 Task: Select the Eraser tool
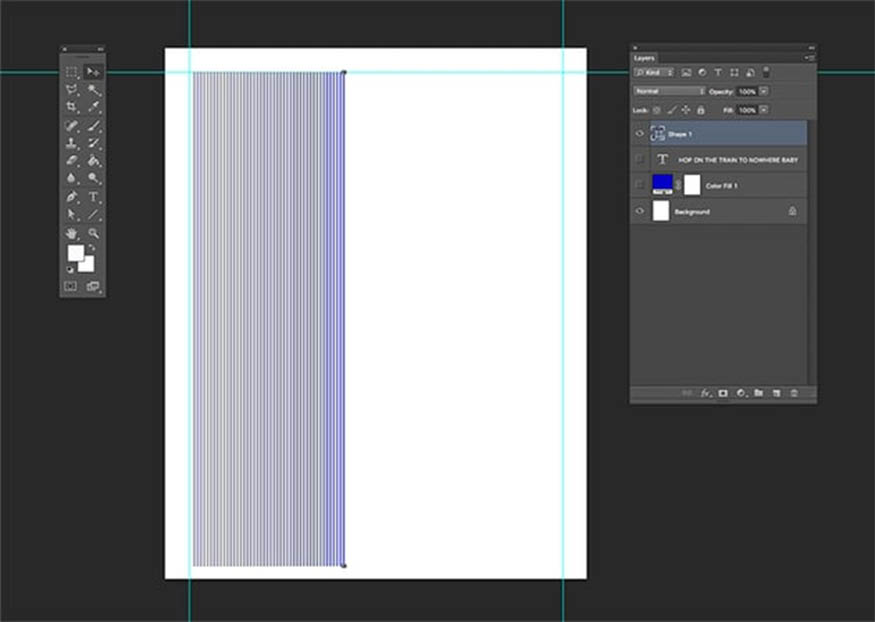coord(71,161)
